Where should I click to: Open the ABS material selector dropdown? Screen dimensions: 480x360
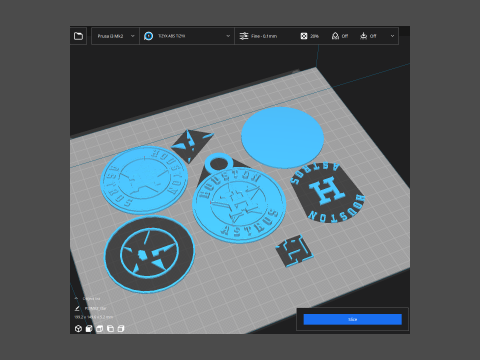[x=187, y=36]
